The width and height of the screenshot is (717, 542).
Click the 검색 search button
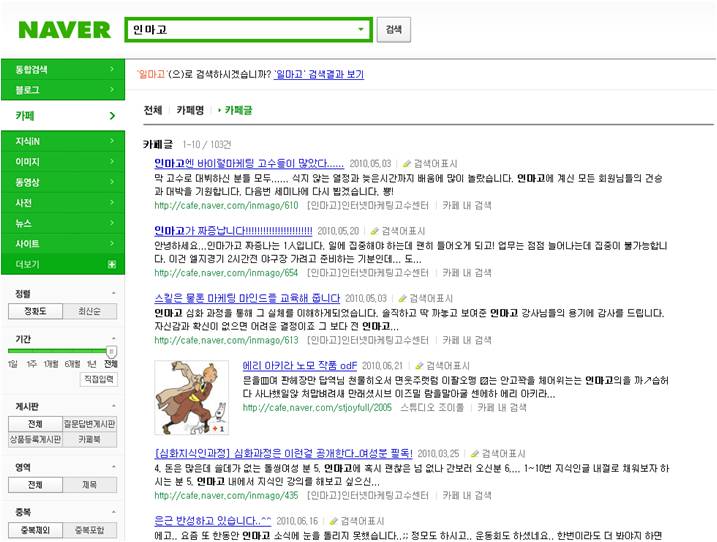pos(394,30)
